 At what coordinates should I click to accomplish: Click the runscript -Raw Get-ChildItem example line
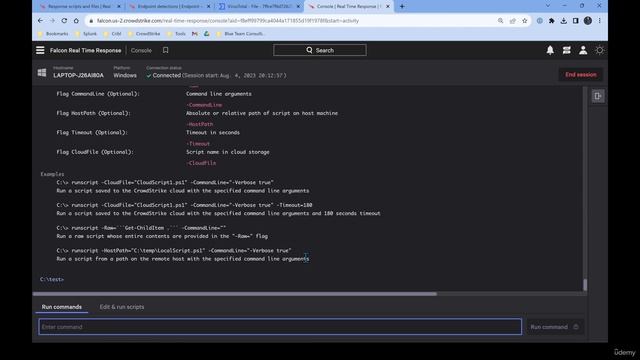pyautogui.click(x=141, y=228)
